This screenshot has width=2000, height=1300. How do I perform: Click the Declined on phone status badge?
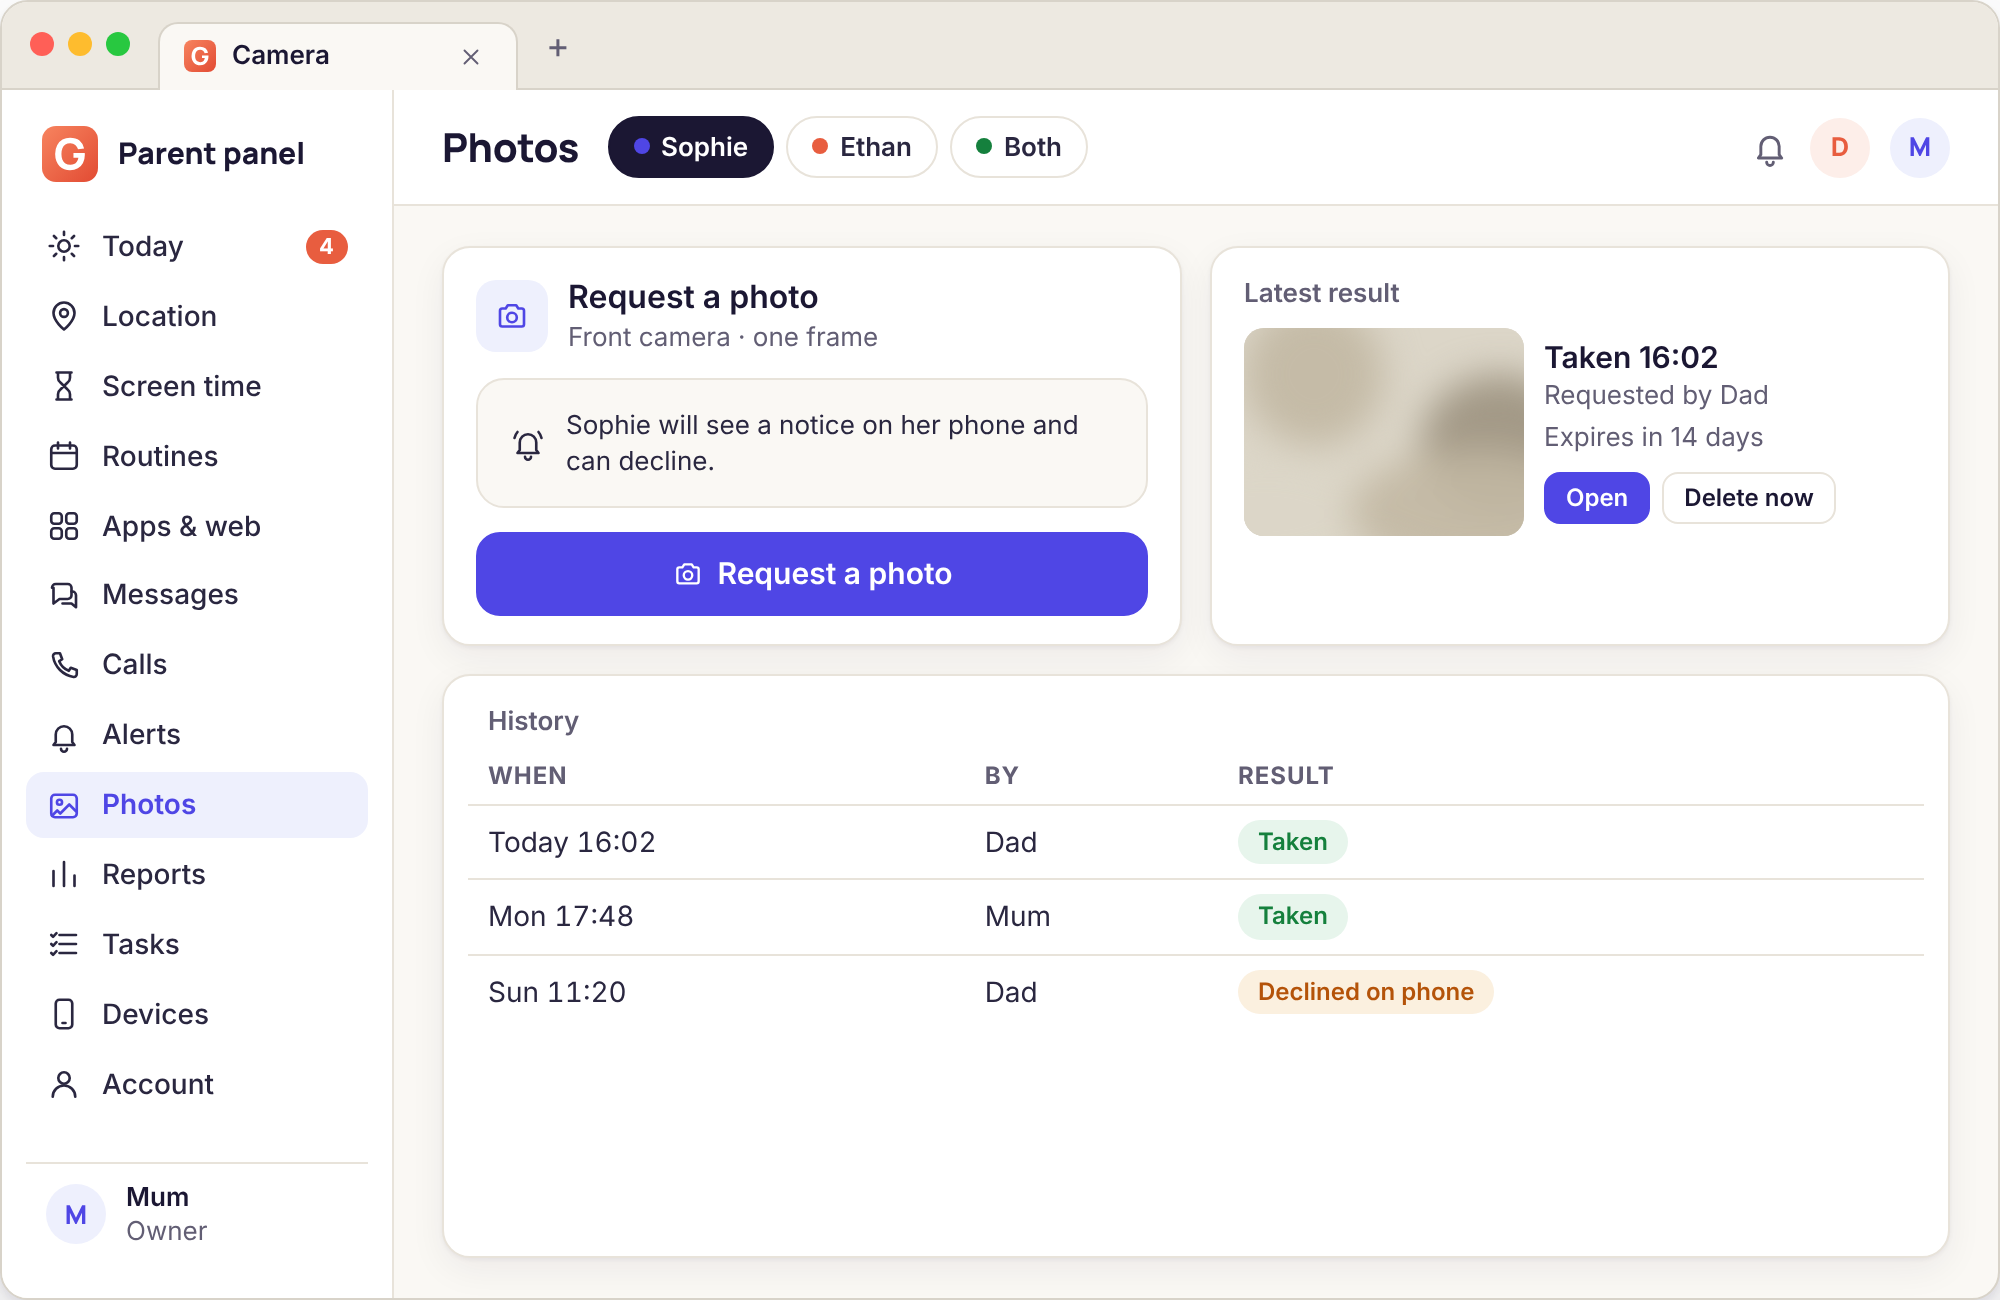[1366, 992]
